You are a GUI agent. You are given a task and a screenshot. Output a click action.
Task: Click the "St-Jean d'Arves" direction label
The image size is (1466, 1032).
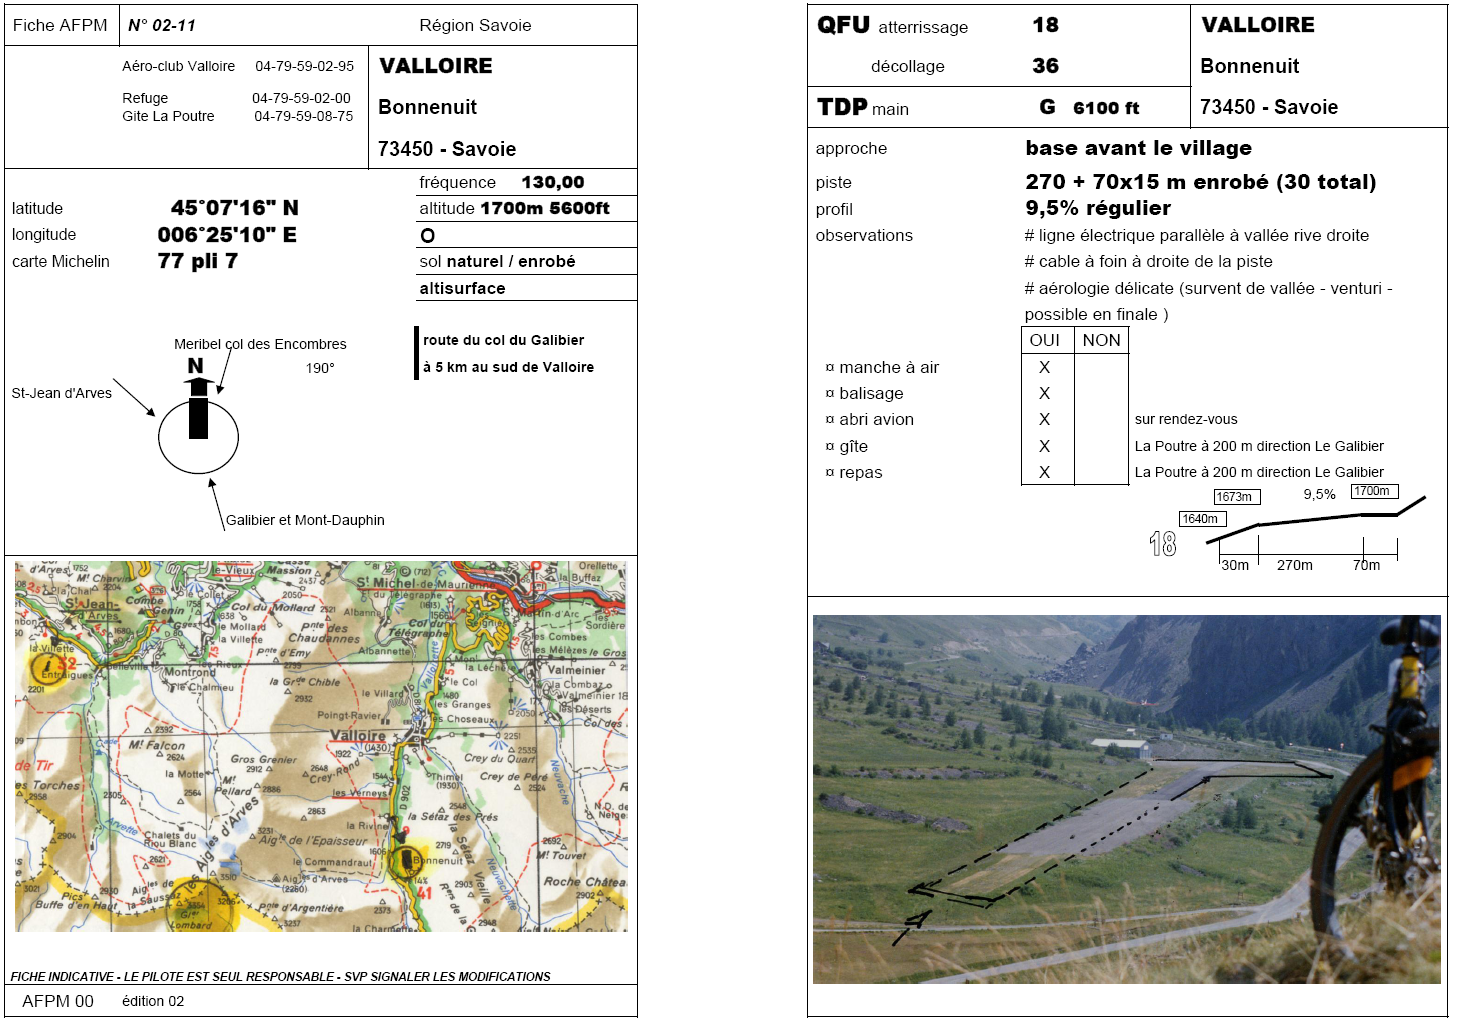click(x=62, y=393)
